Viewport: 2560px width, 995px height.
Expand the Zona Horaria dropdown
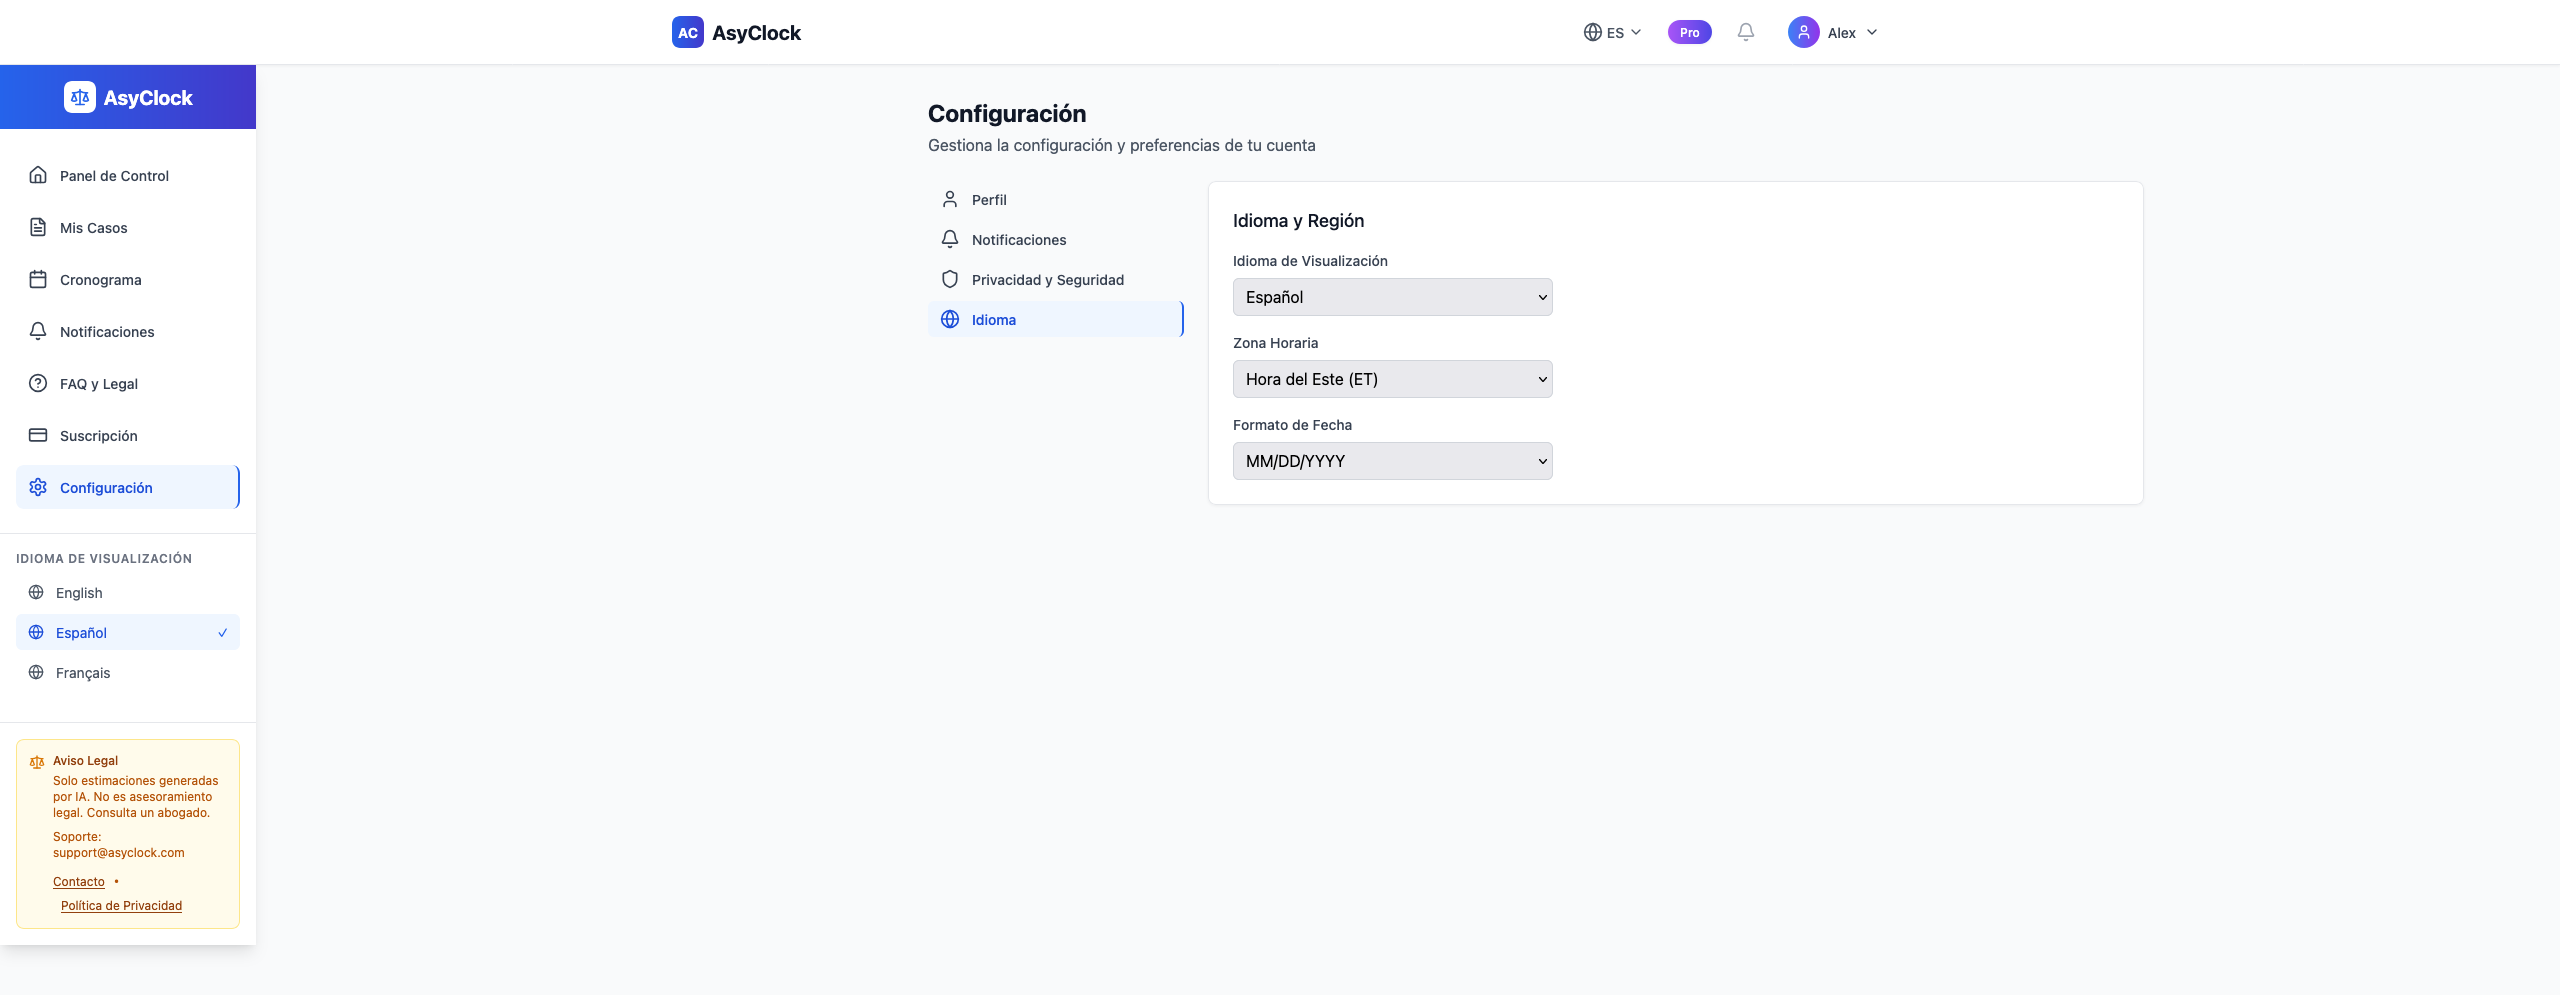click(1392, 379)
